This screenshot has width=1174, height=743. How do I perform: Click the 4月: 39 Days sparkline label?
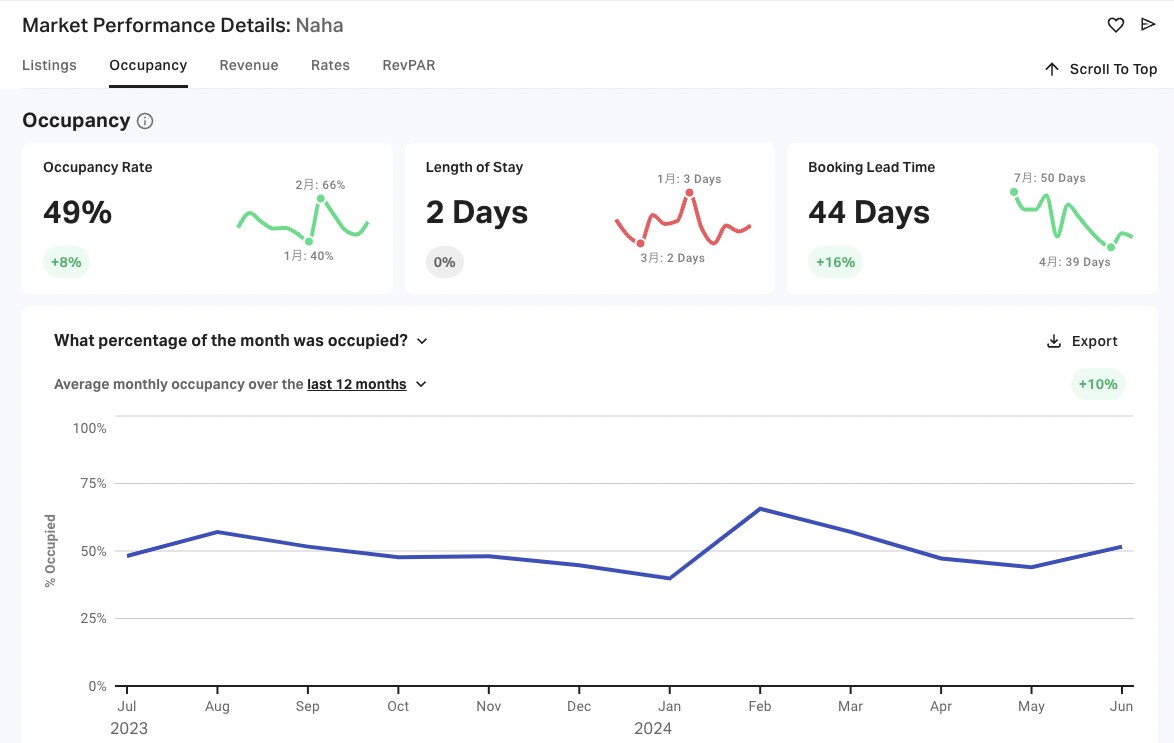coord(1074,262)
